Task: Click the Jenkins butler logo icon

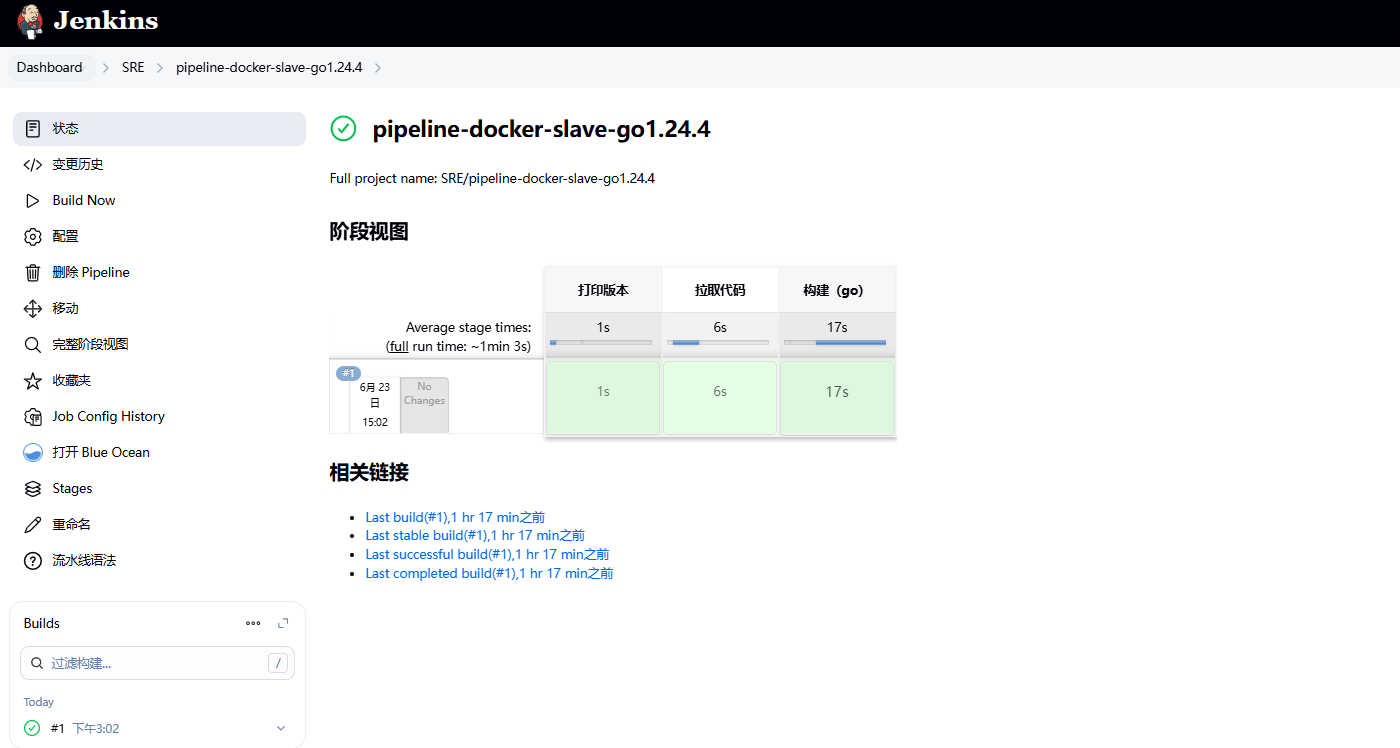Action: pyautogui.click(x=30, y=21)
